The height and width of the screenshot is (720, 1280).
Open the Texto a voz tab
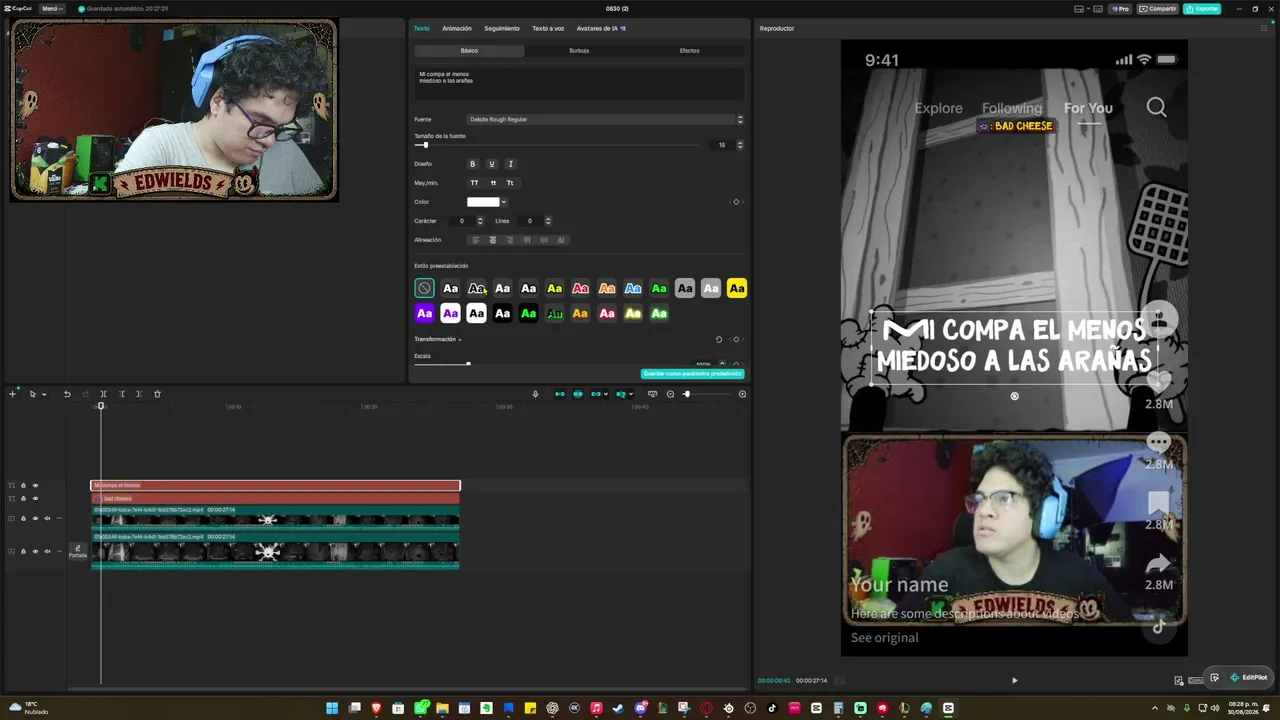[x=548, y=28]
